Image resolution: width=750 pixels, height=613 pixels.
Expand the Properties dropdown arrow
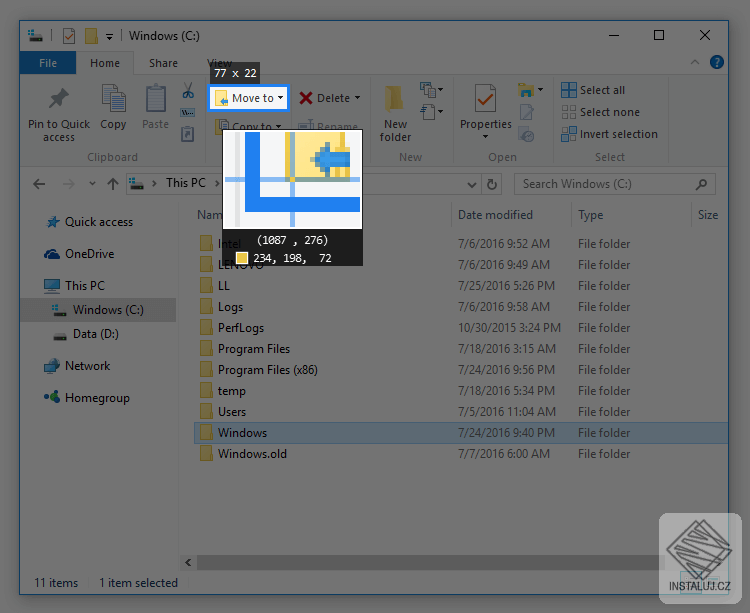485,137
